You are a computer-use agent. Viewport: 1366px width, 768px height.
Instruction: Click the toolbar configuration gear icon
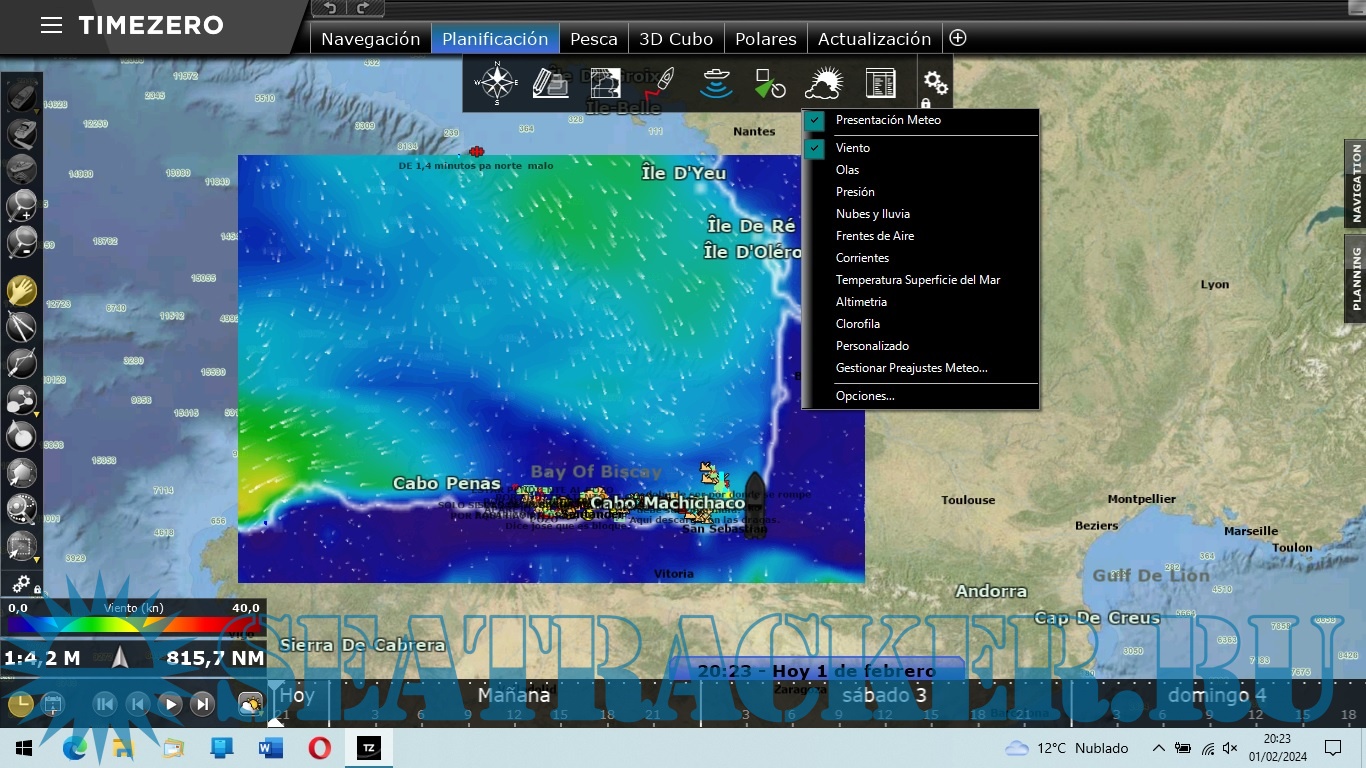[x=933, y=84]
